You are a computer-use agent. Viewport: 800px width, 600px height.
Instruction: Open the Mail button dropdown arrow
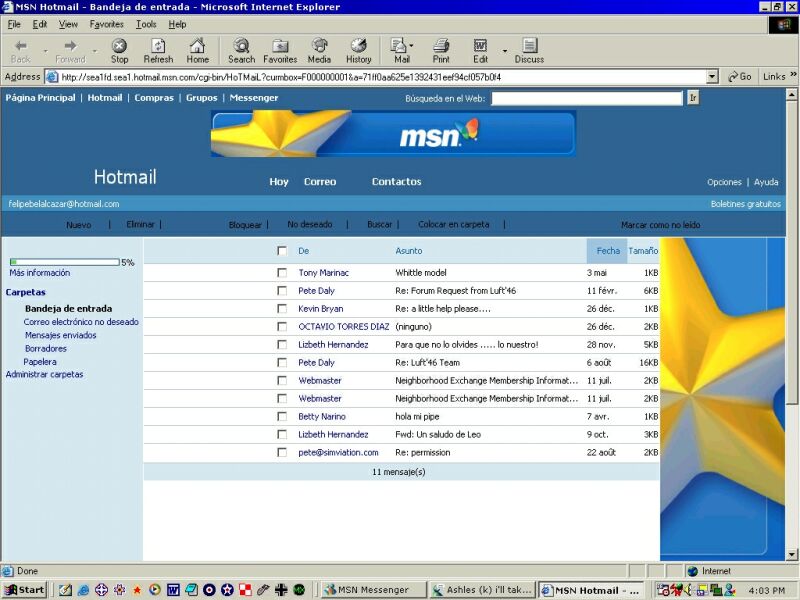[x=411, y=47]
